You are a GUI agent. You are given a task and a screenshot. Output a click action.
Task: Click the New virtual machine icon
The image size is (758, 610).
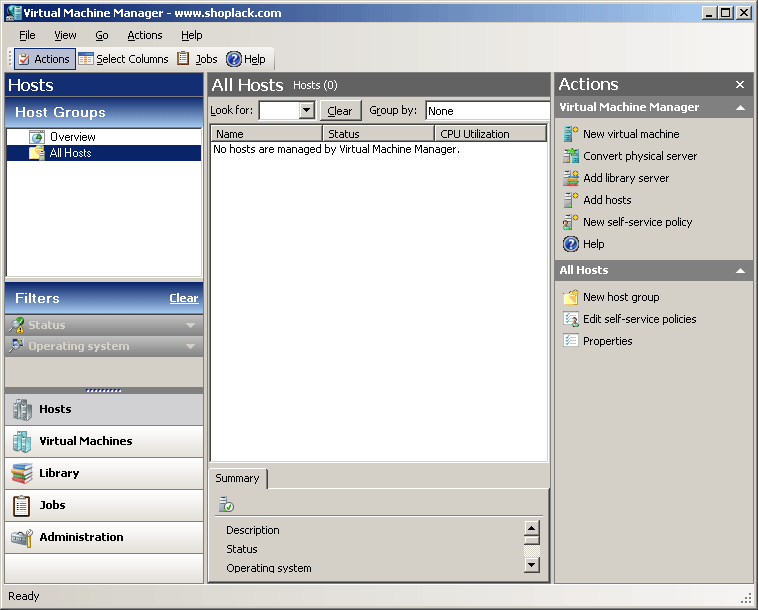point(571,134)
